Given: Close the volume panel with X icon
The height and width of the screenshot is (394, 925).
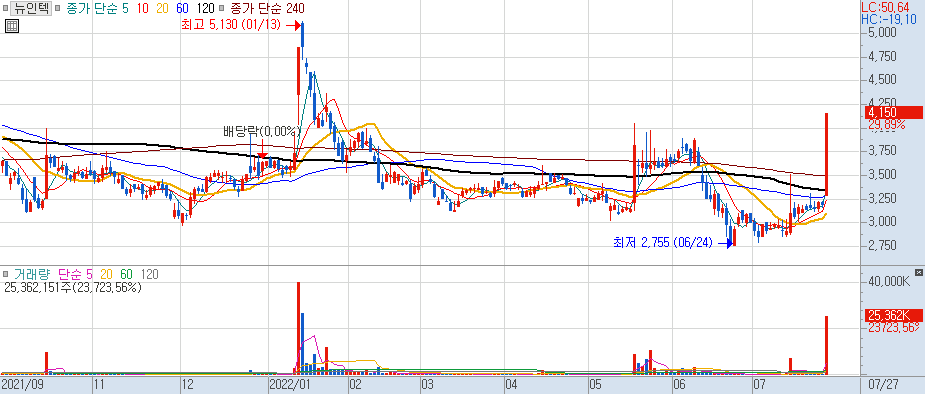Looking at the screenshot, I should [x=918, y=272].
